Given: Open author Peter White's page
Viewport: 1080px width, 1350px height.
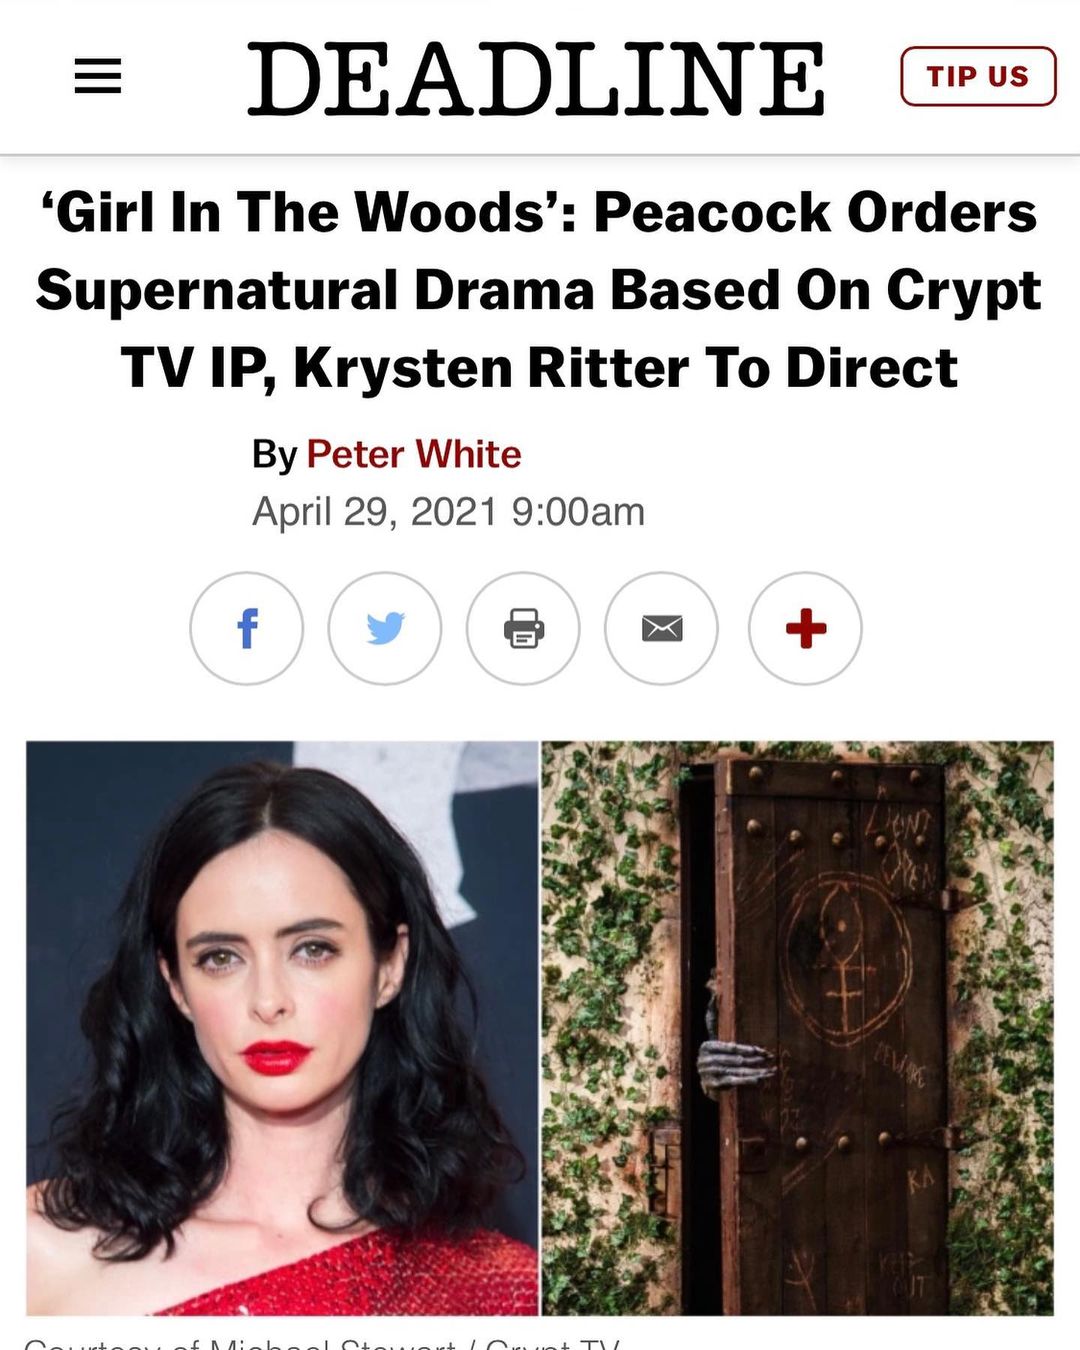Looking at the screenshot, I should coord(413,454).
